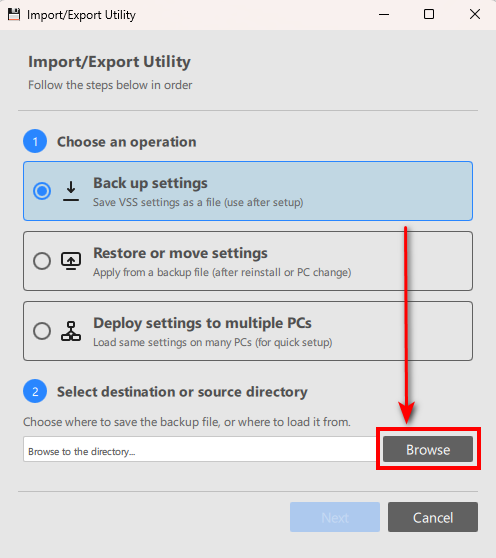Screen dimensions: 496x558
Task: Open the Browse directory button
Action: [428, 449]
